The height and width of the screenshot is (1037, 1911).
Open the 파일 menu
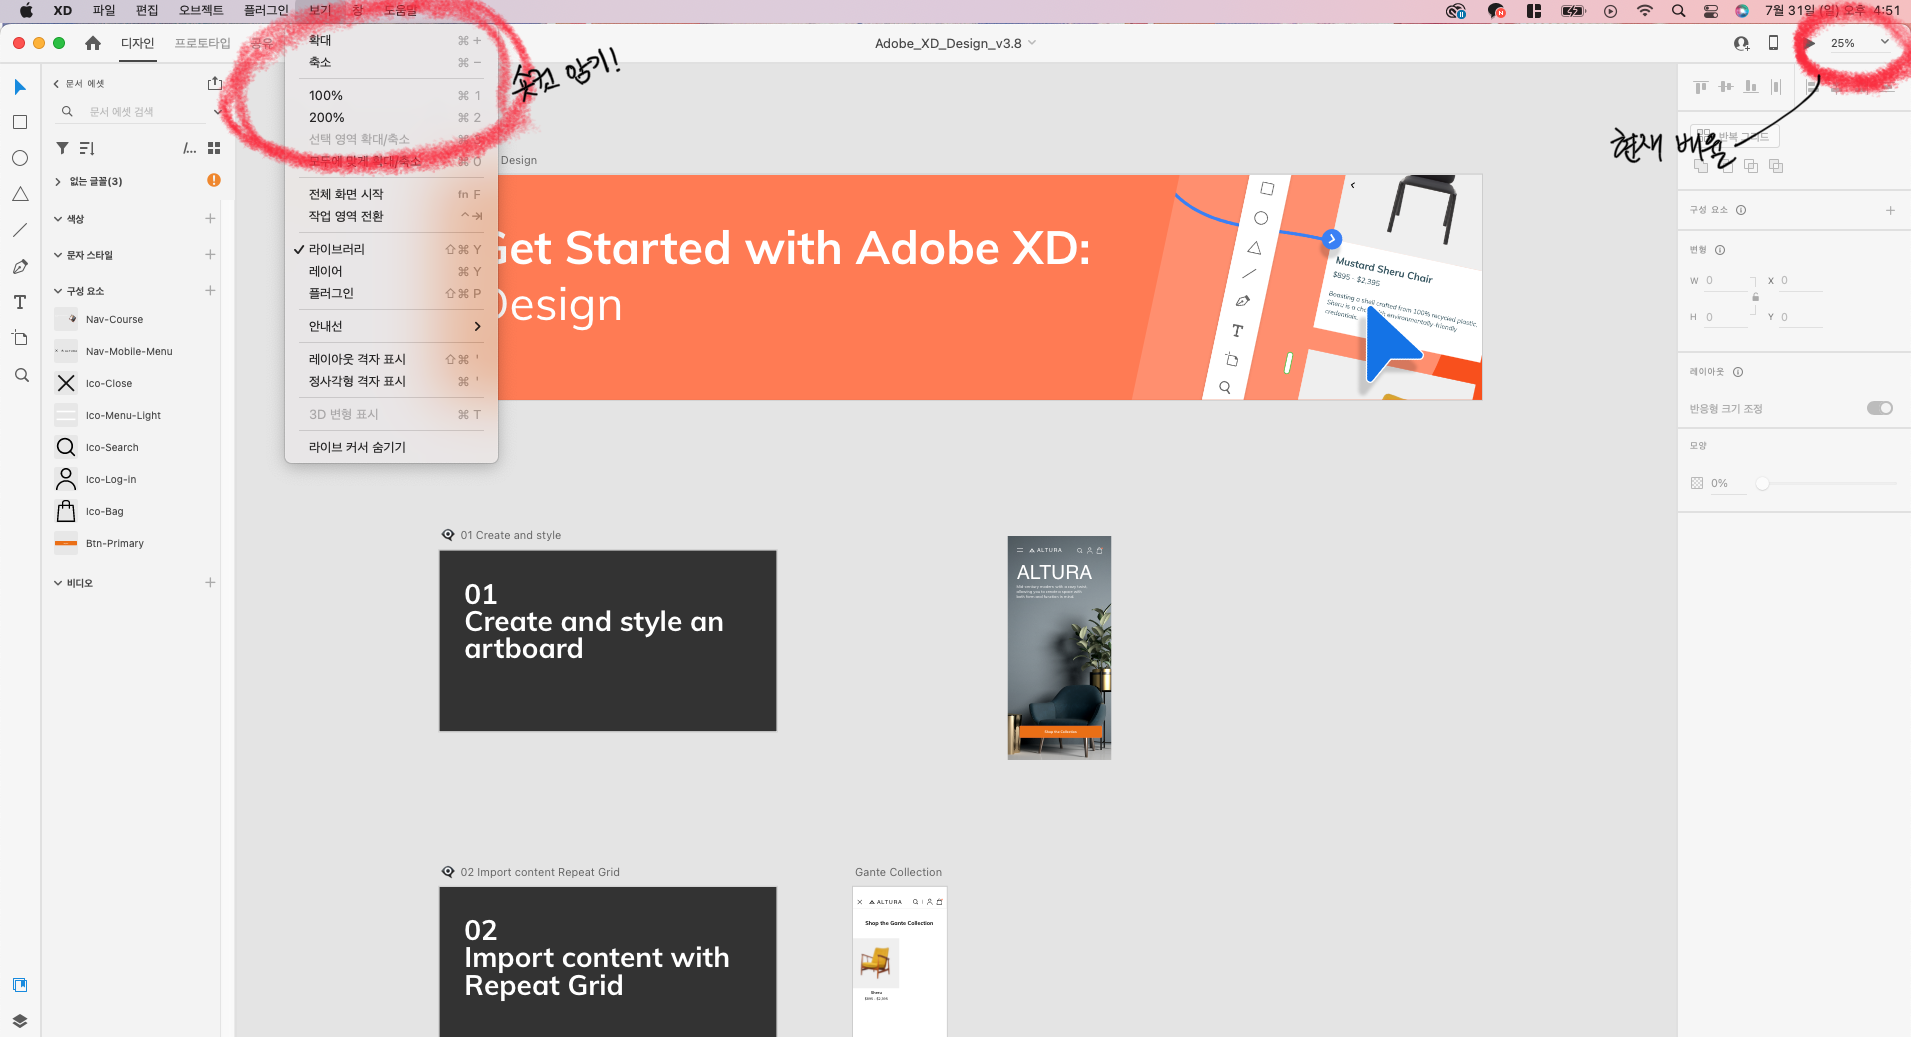(104, 11)
